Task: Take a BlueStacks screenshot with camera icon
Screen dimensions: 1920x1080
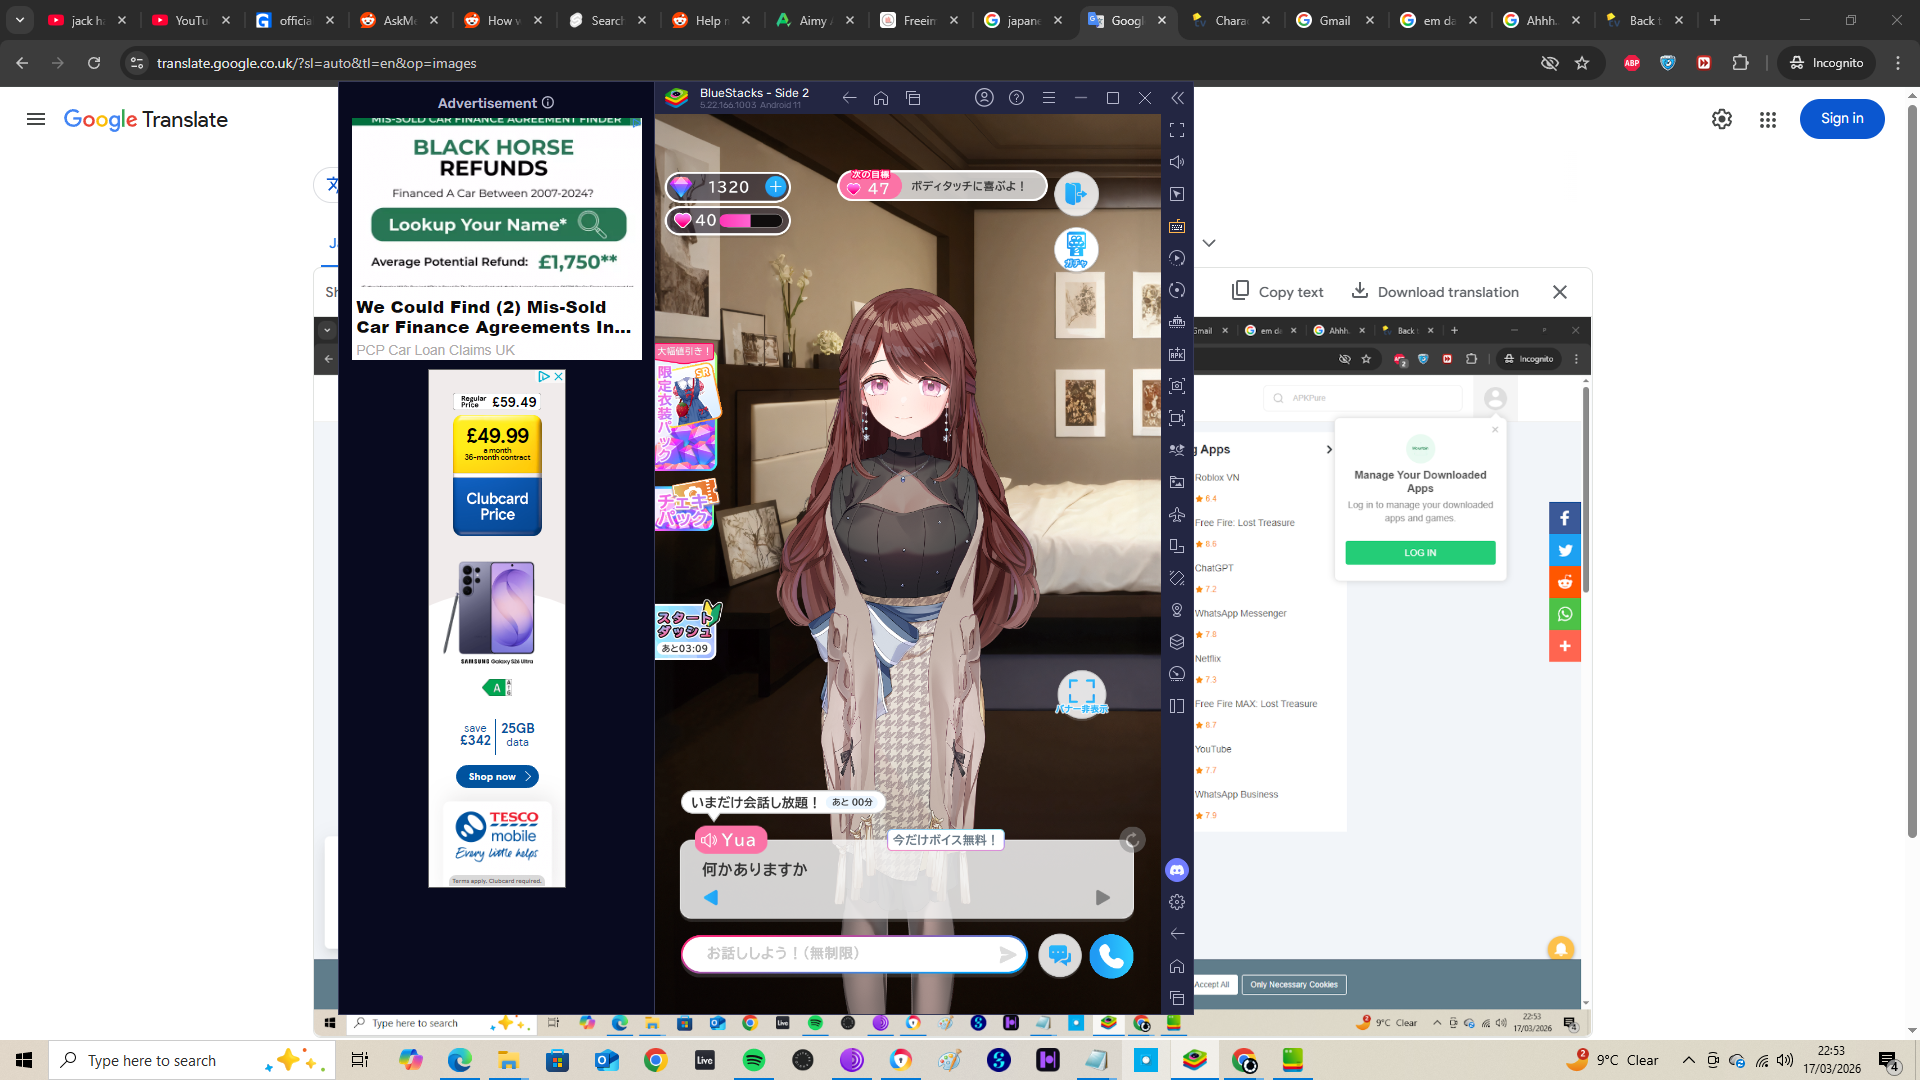Action: click(x=1177, y=386)
